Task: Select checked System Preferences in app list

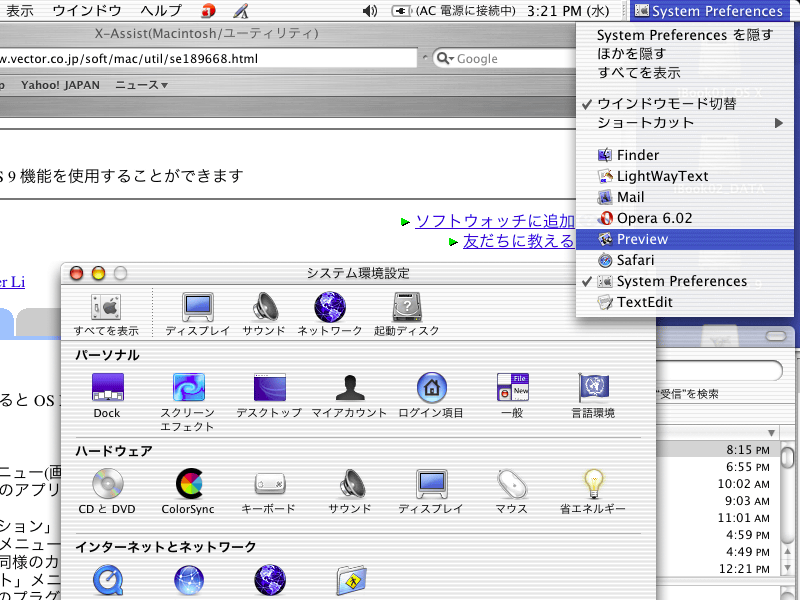Action: tap(685, 281)
